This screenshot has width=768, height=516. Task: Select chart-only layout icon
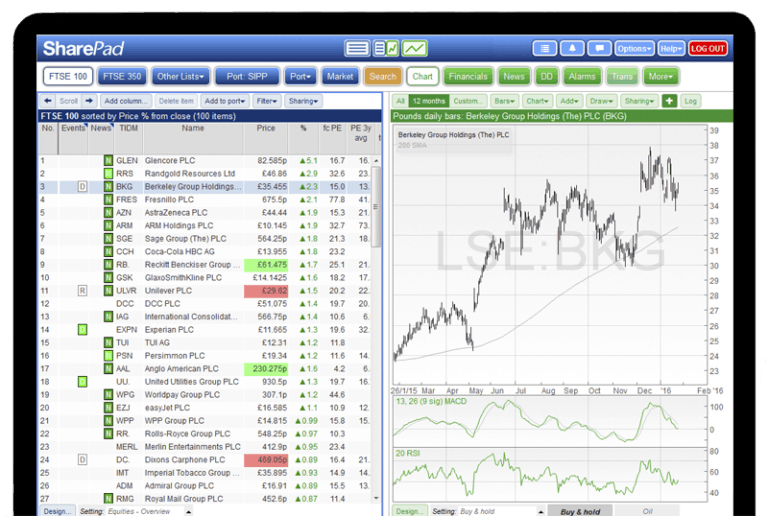[x=414, y=48]
